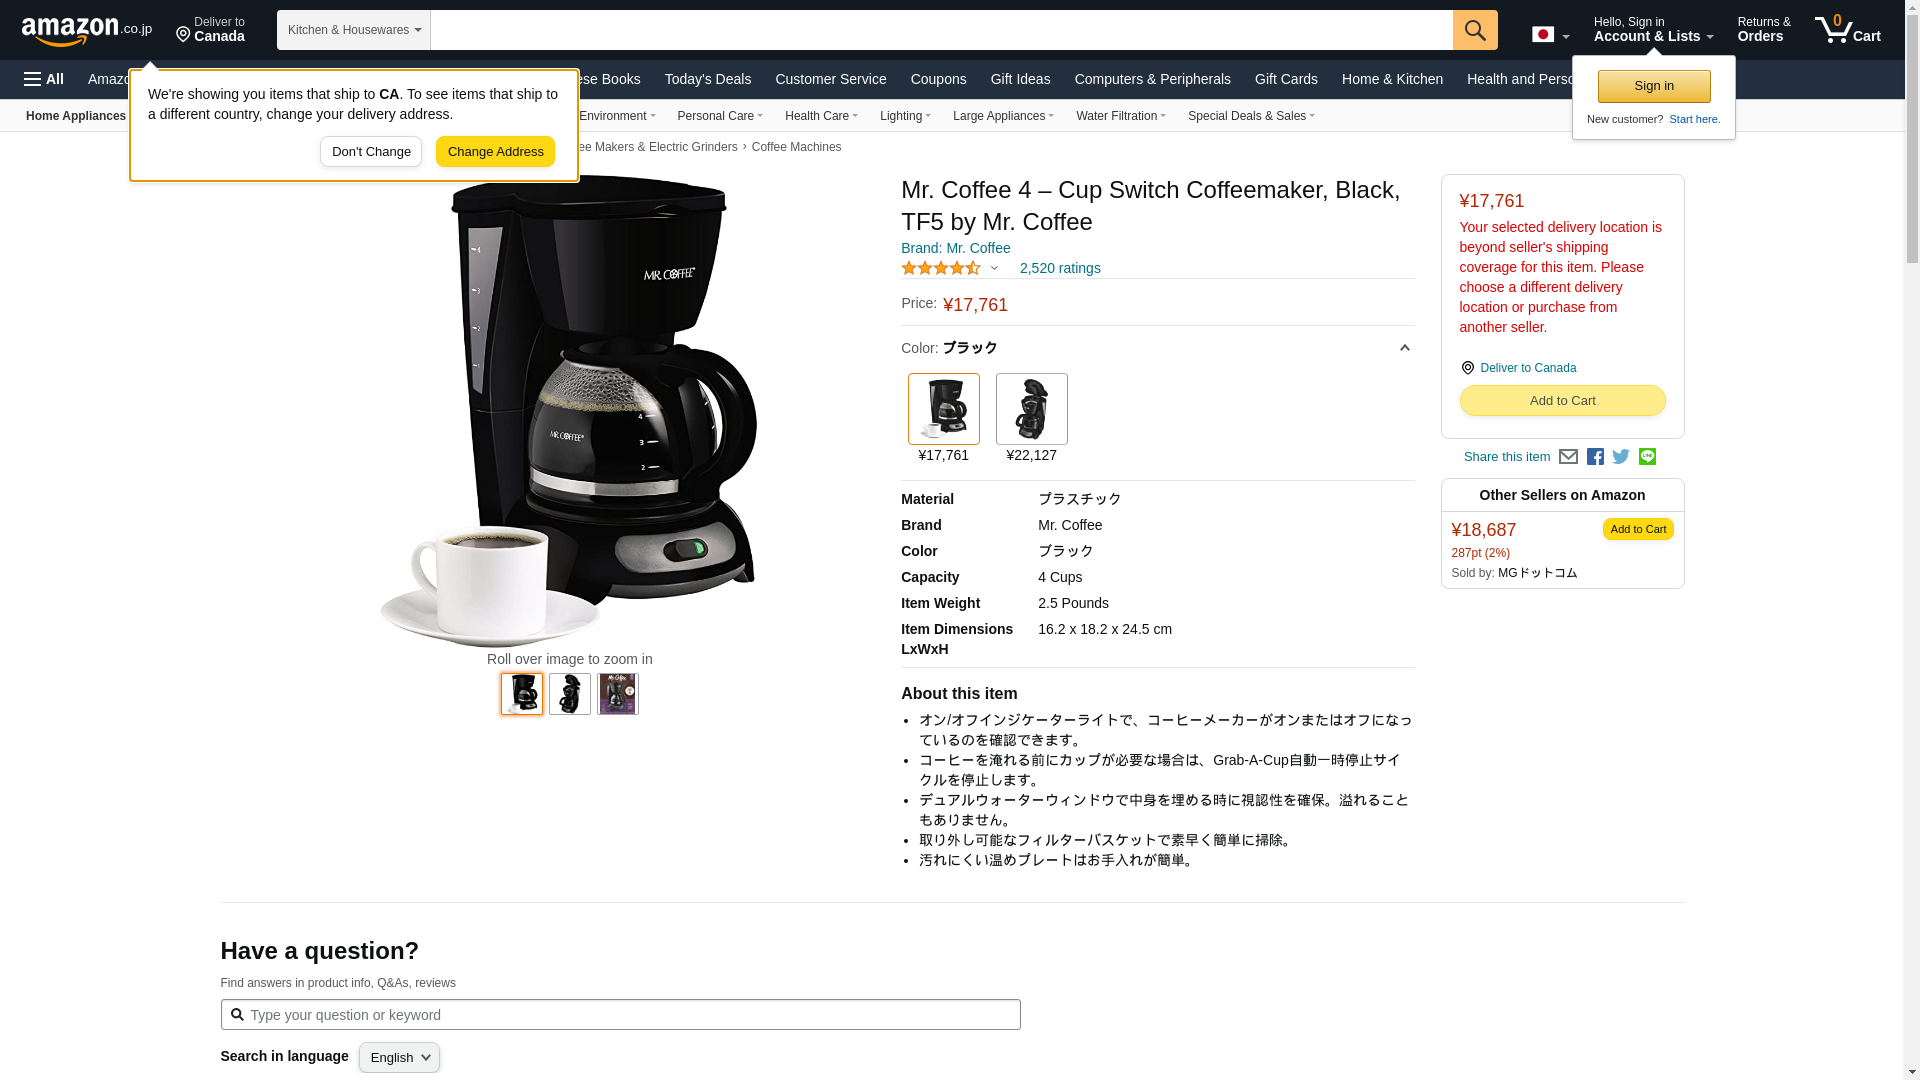Viewport: 1920px width, 1080px height.
Task: Click the Change Address button
Action: (x=495, y=152)
